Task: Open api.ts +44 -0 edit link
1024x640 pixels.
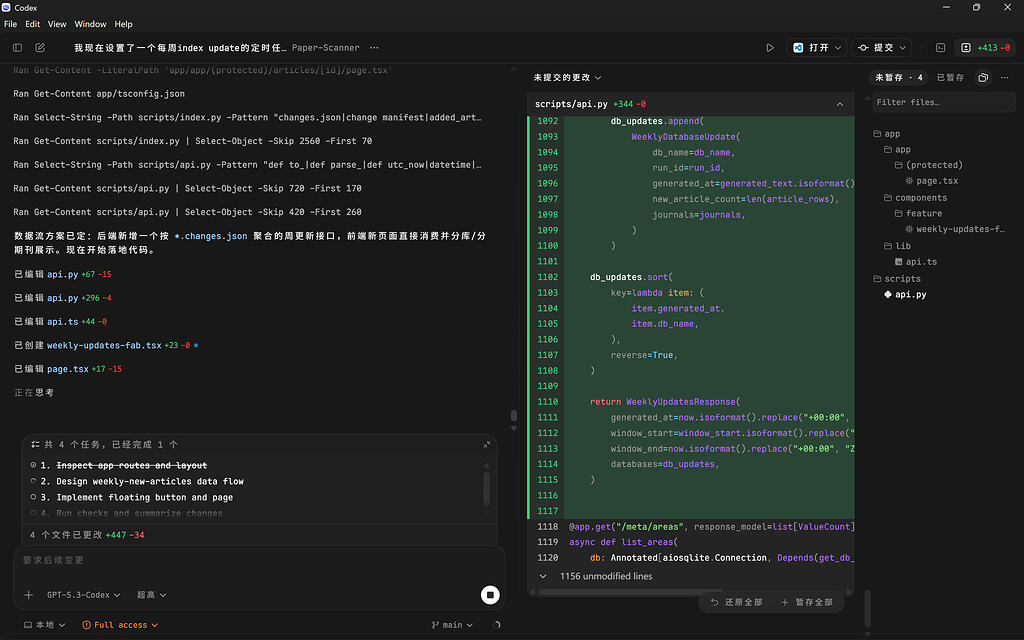Action: (61, 321)
